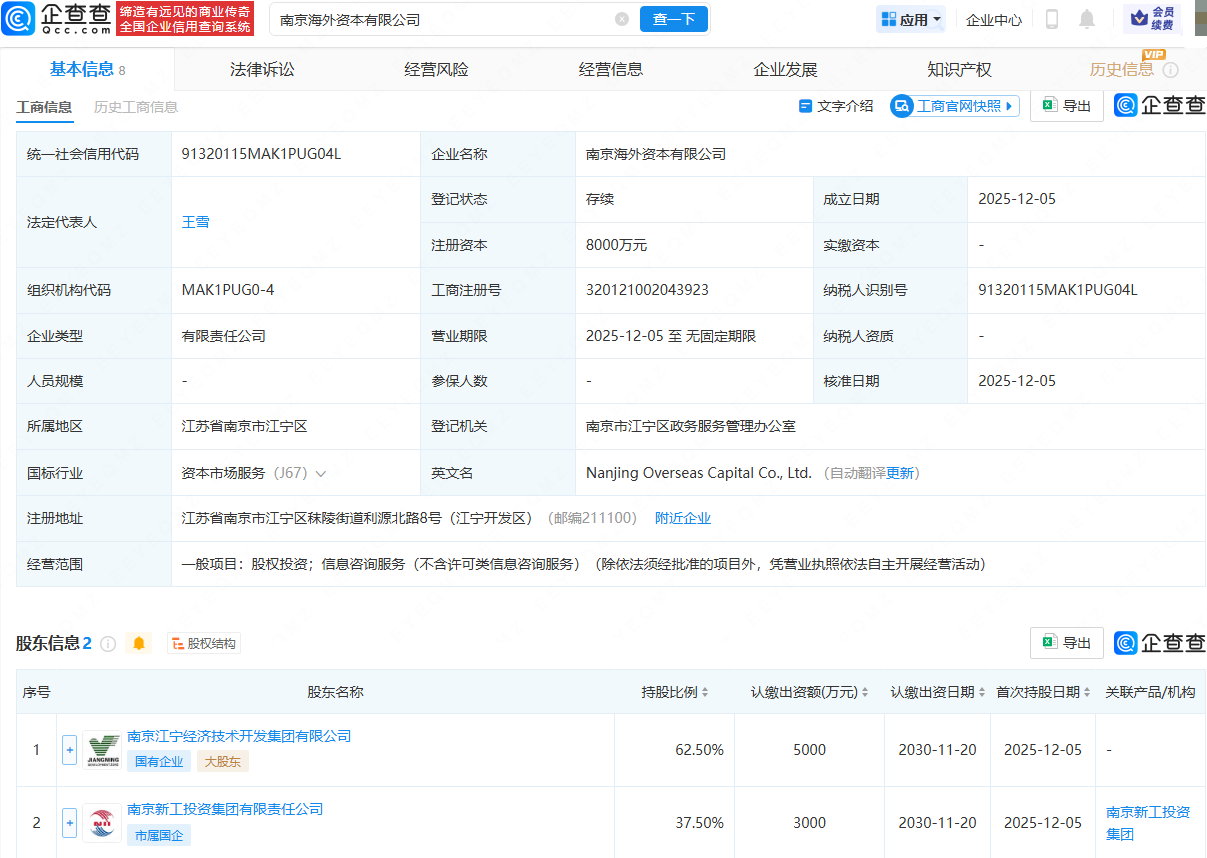
Task: Click 导出 export button in 工商信息 section
Action: (x=1066, y=106)
